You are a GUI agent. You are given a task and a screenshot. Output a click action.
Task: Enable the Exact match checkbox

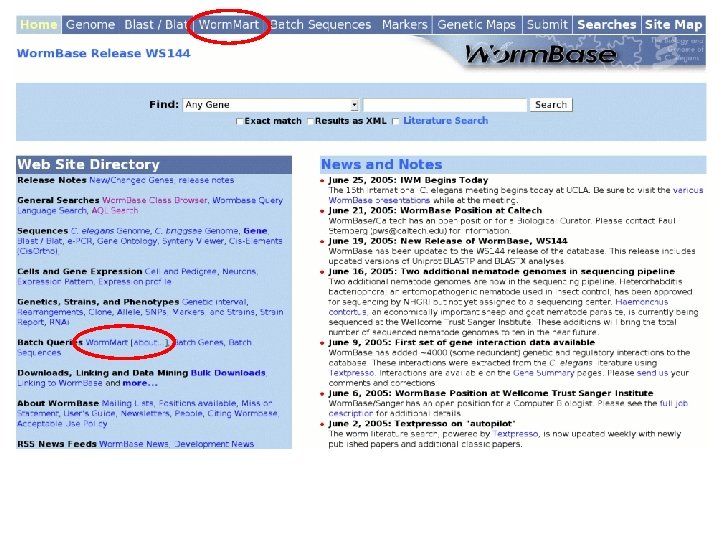239,121
